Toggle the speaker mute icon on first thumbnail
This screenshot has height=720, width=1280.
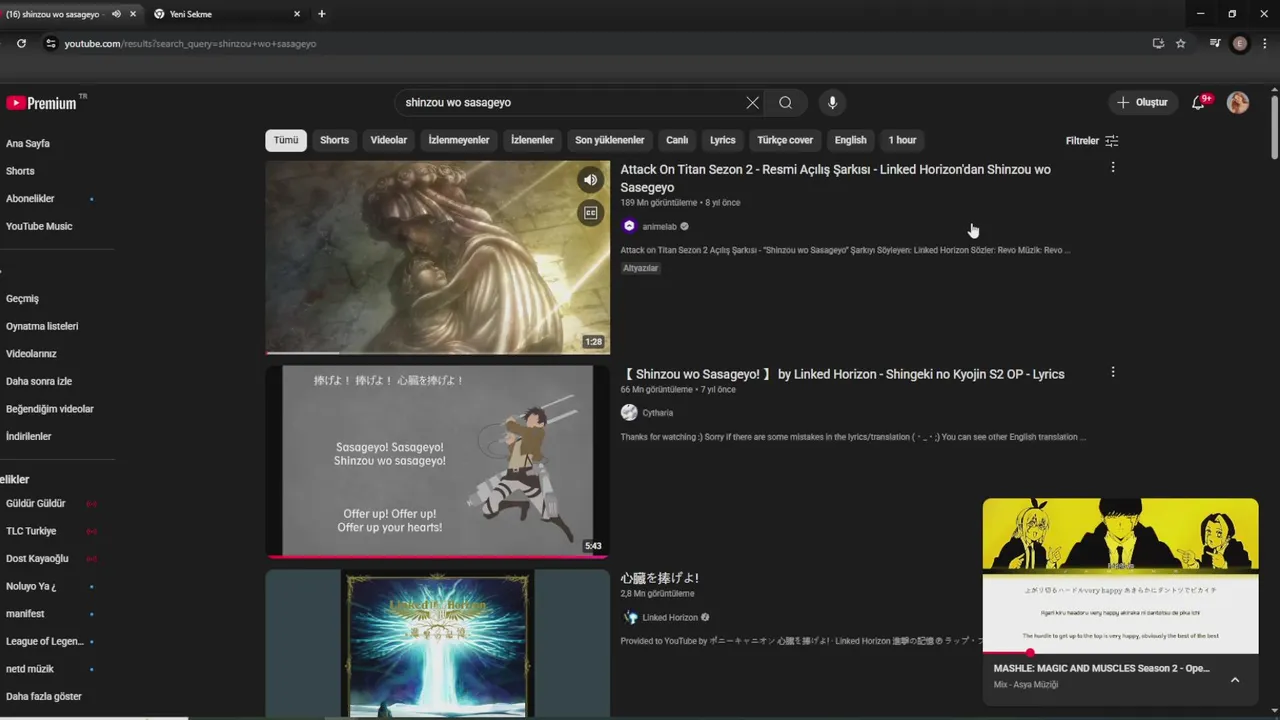click(591, 180)
